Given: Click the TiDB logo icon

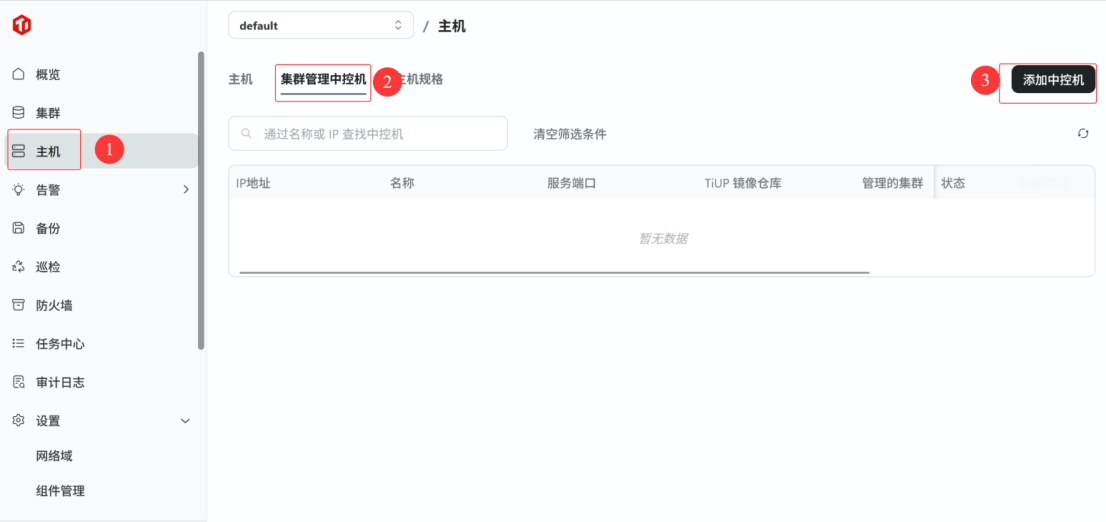Looking at the screenshot, I should [x=21, y=25].
